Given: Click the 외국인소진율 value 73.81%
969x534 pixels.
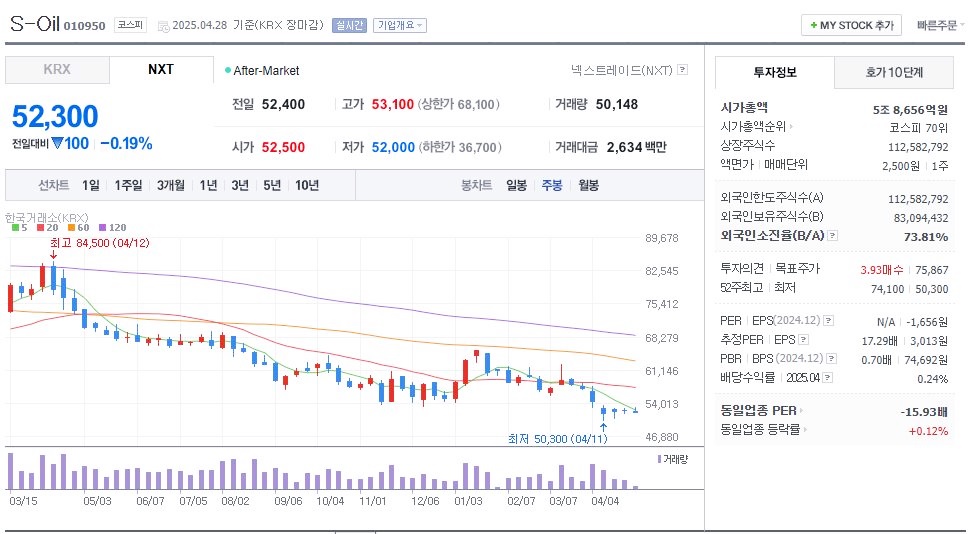Looking at the screenshot, I should click(926, 237).
